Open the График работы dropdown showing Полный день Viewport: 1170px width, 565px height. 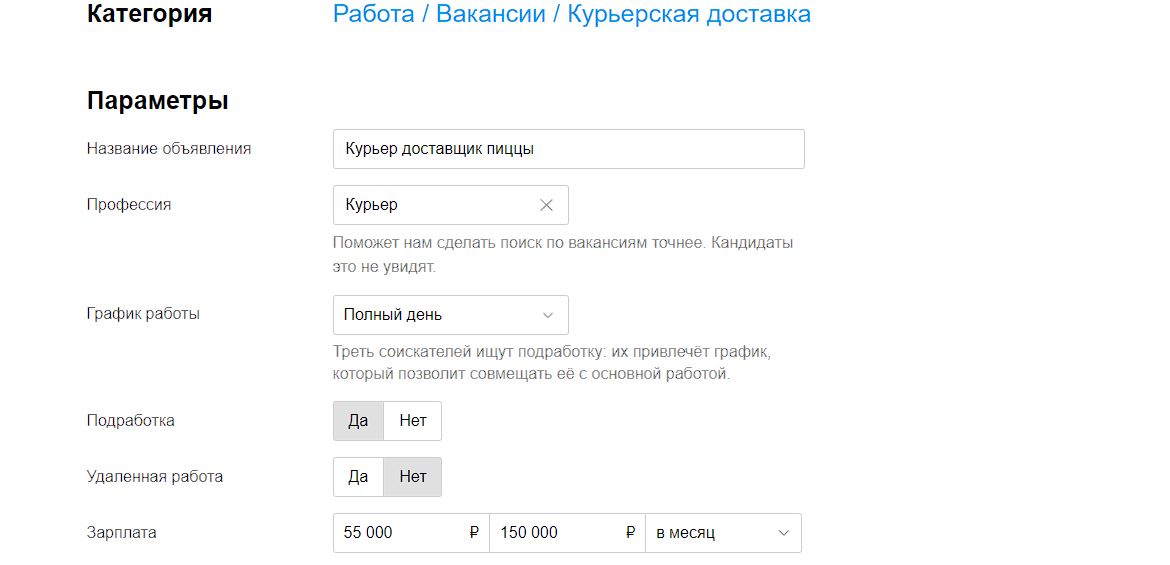(x=450, y=315)
